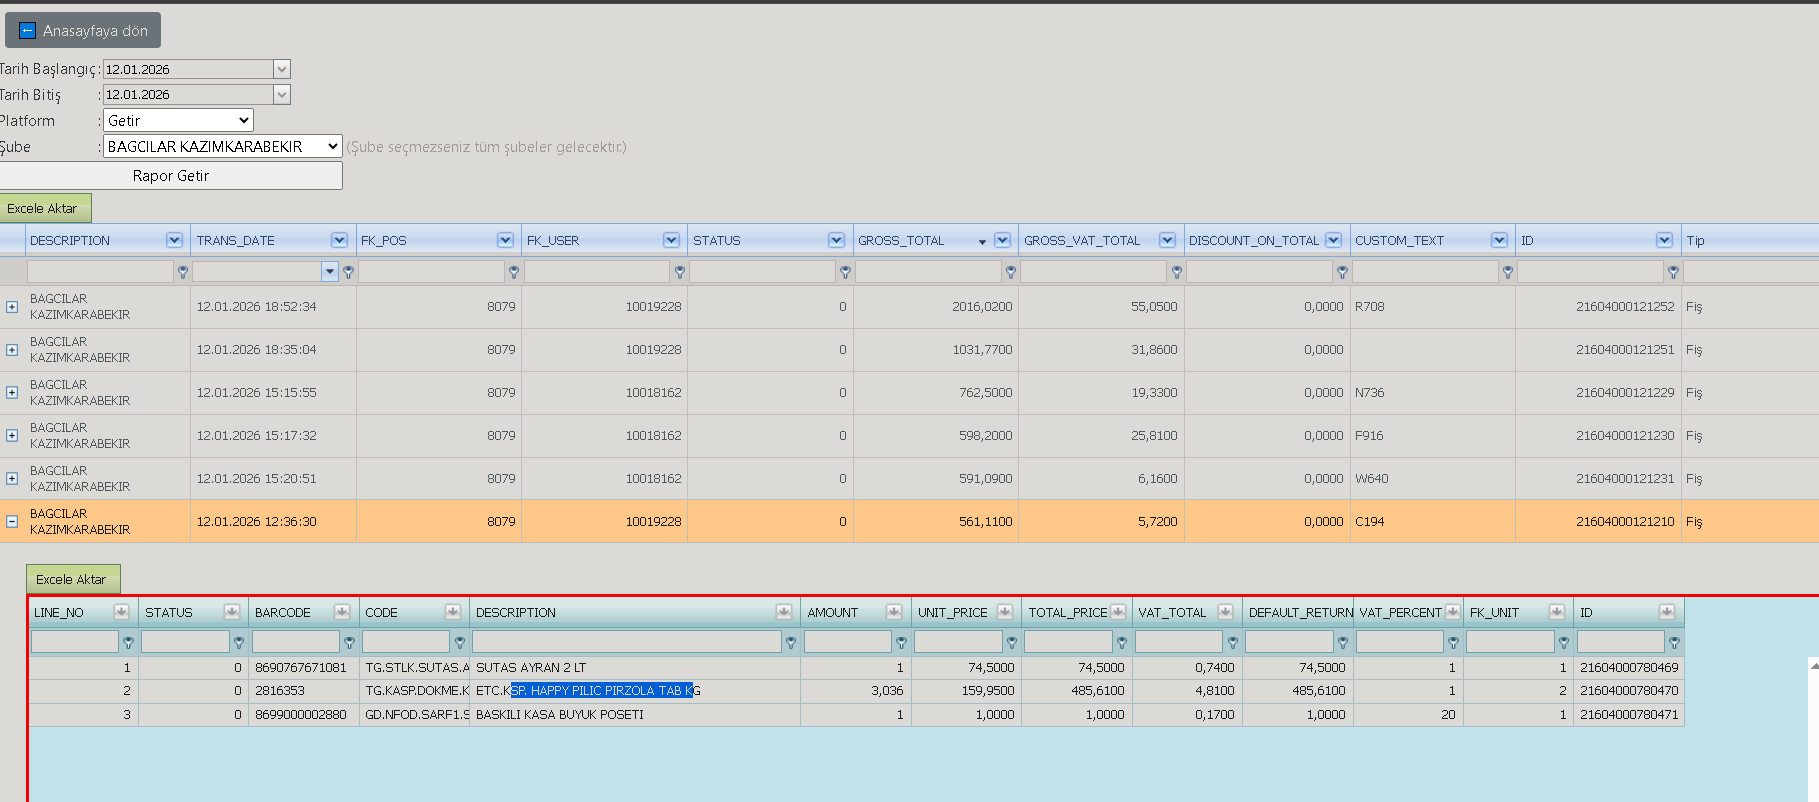The width and height of the screenshot is (1819, 802).
Task: Click Anasayfaya dön button
Action: (x=83, y=30)
